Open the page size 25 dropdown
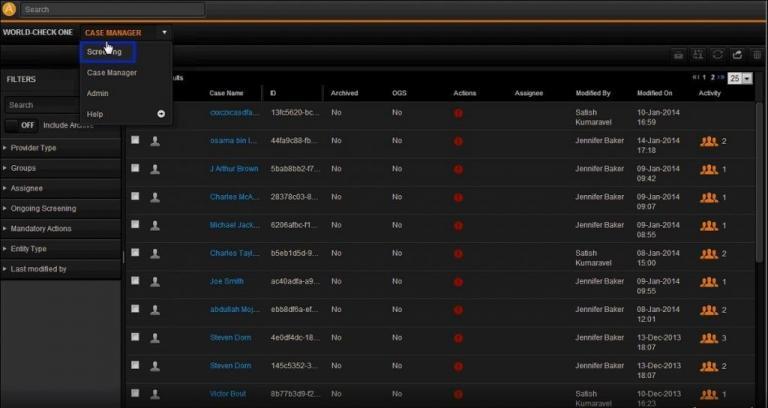 tap(740, 78)
